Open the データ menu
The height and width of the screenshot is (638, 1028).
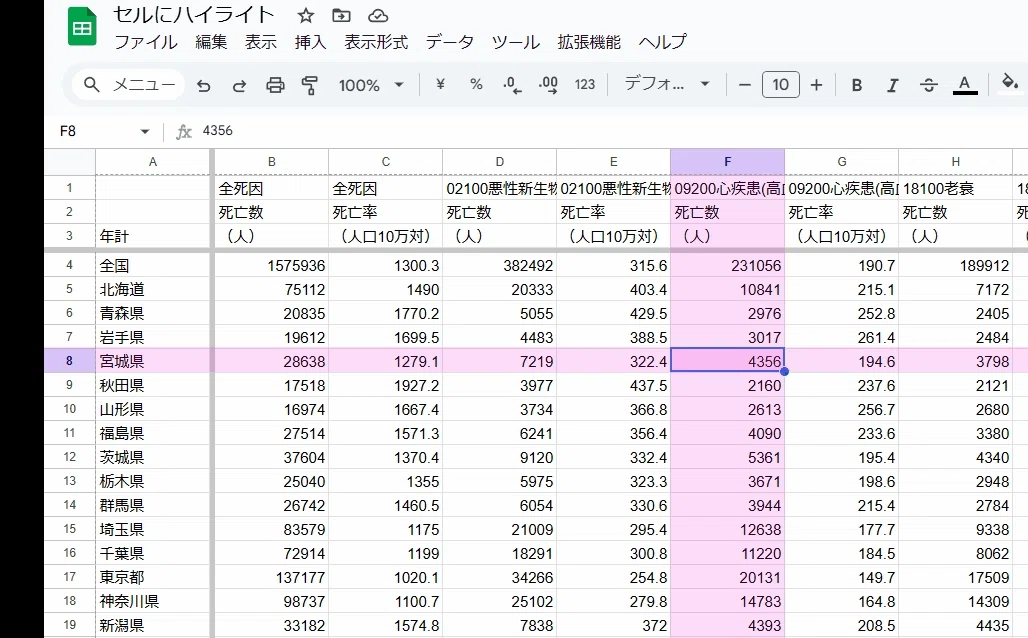coord(450,42)
